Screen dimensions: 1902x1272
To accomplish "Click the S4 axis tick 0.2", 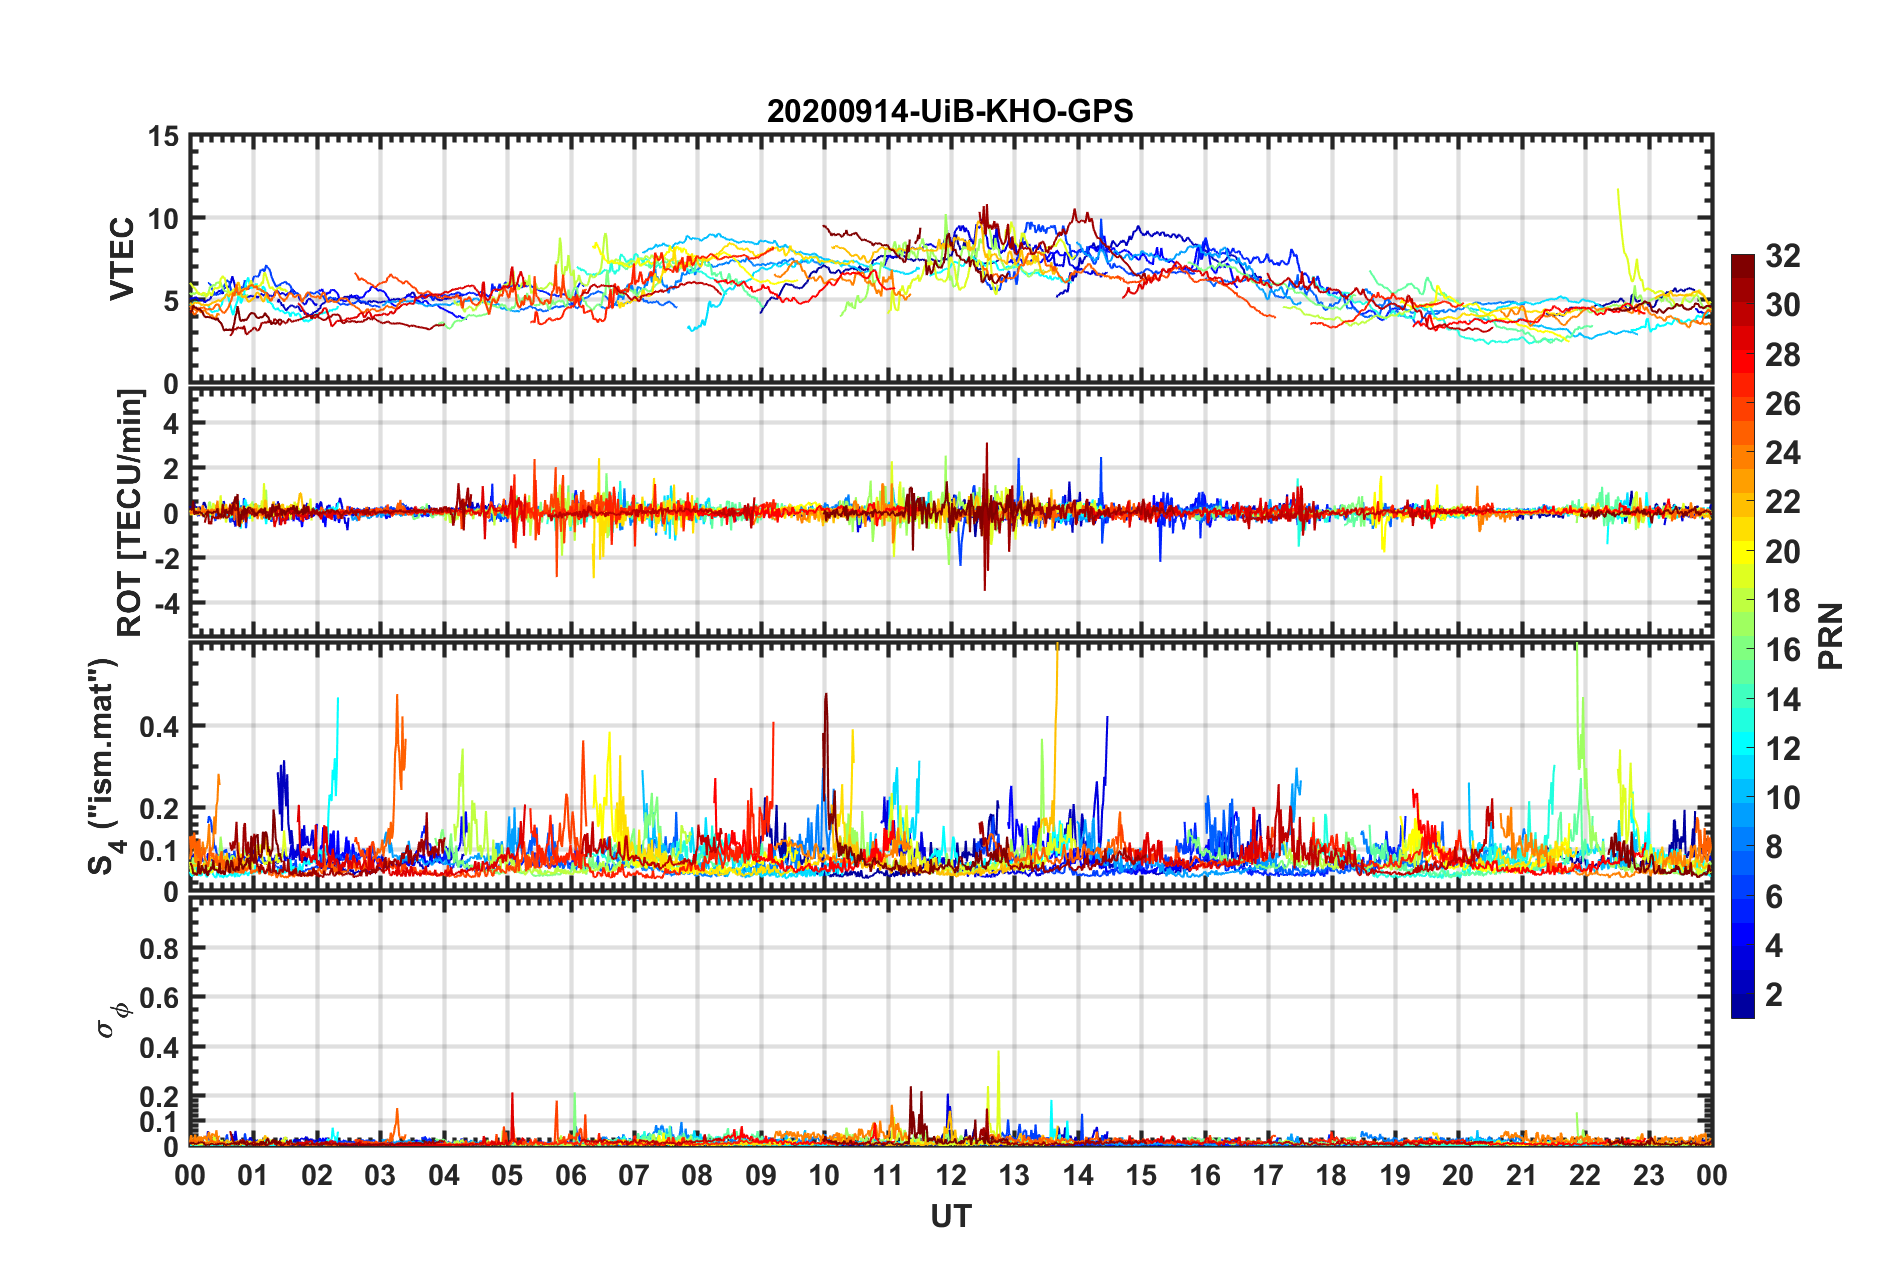I will tap(159, 809).
